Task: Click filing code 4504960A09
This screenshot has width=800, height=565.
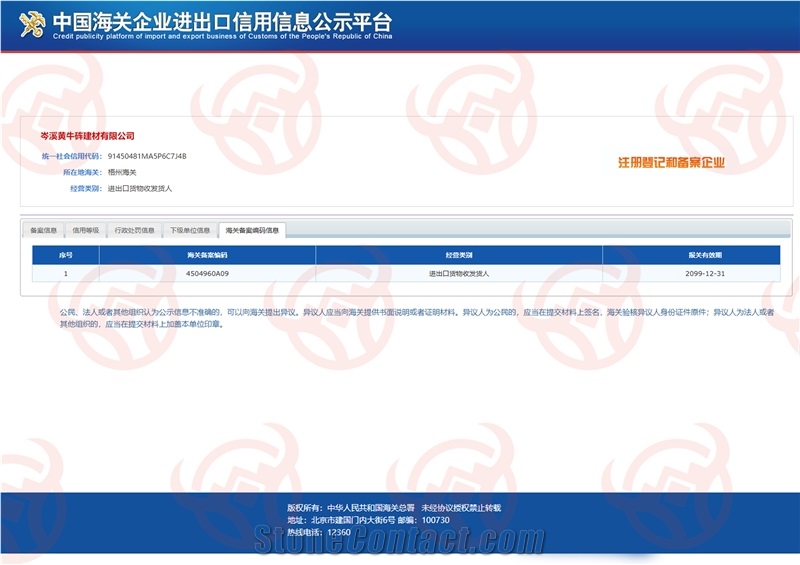Action: tap(207, 274)
